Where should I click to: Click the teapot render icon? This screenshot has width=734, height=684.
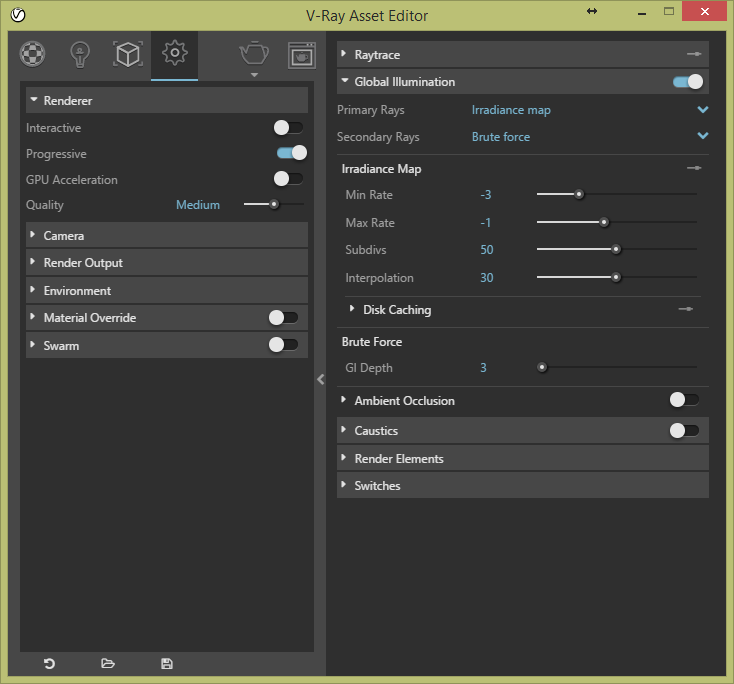(x=254, y=52)
